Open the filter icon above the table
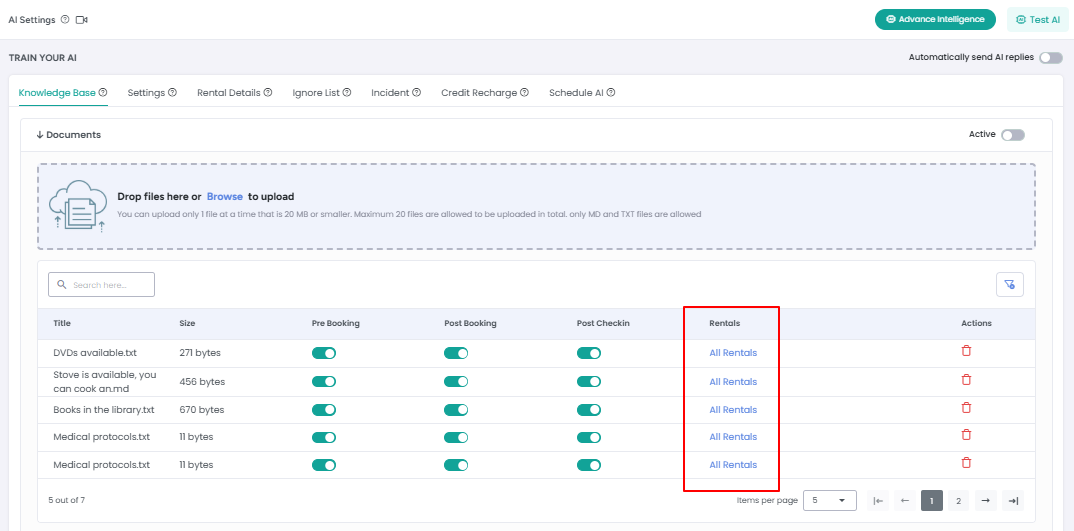This screenshot has width=1074, height=531. click(x=1010, y=284)
